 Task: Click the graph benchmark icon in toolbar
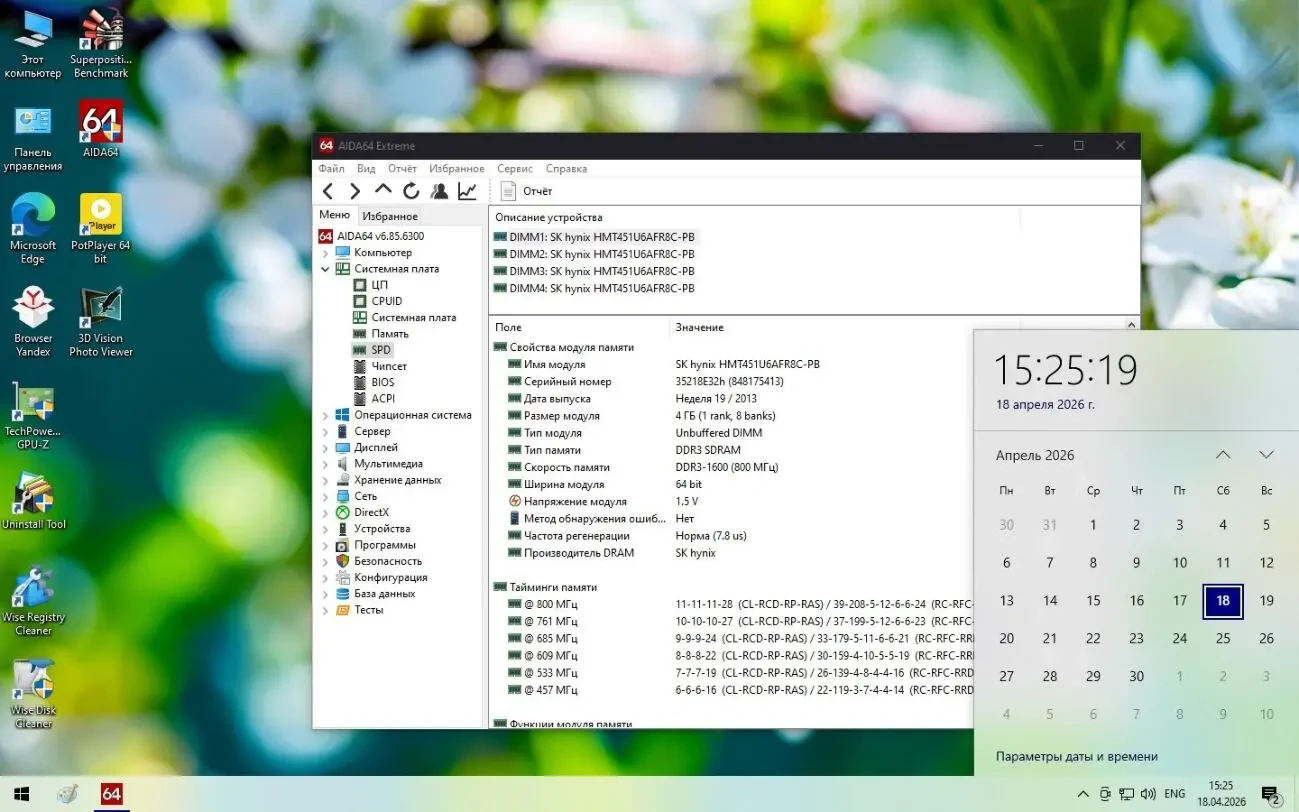(467, 191)
